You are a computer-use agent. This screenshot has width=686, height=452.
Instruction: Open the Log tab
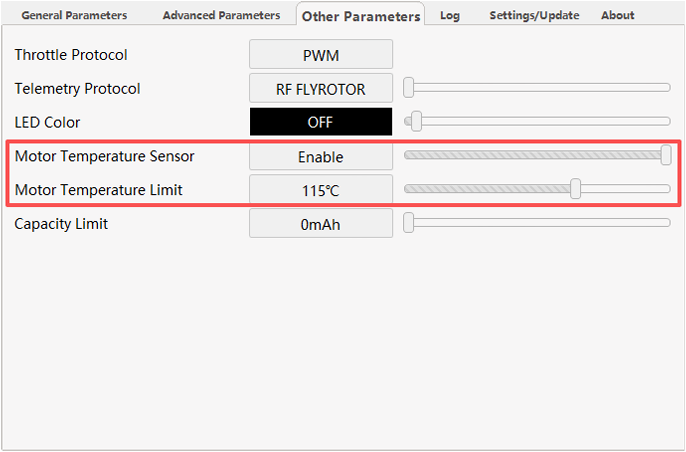(450, 15)
